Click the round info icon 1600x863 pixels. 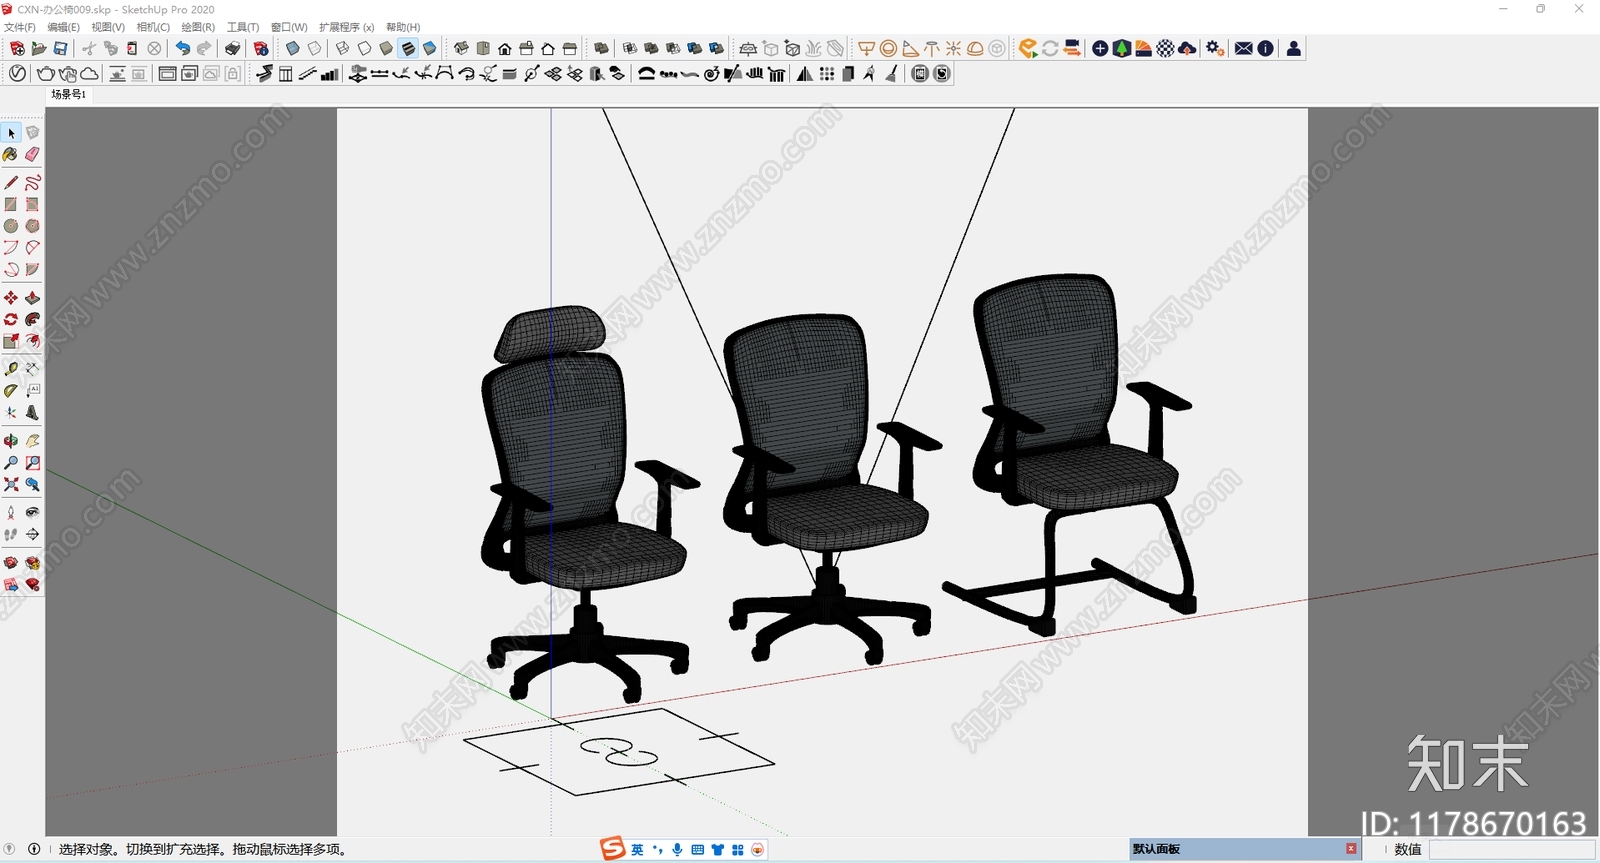pyautogui.click(x=1265, y=48)
